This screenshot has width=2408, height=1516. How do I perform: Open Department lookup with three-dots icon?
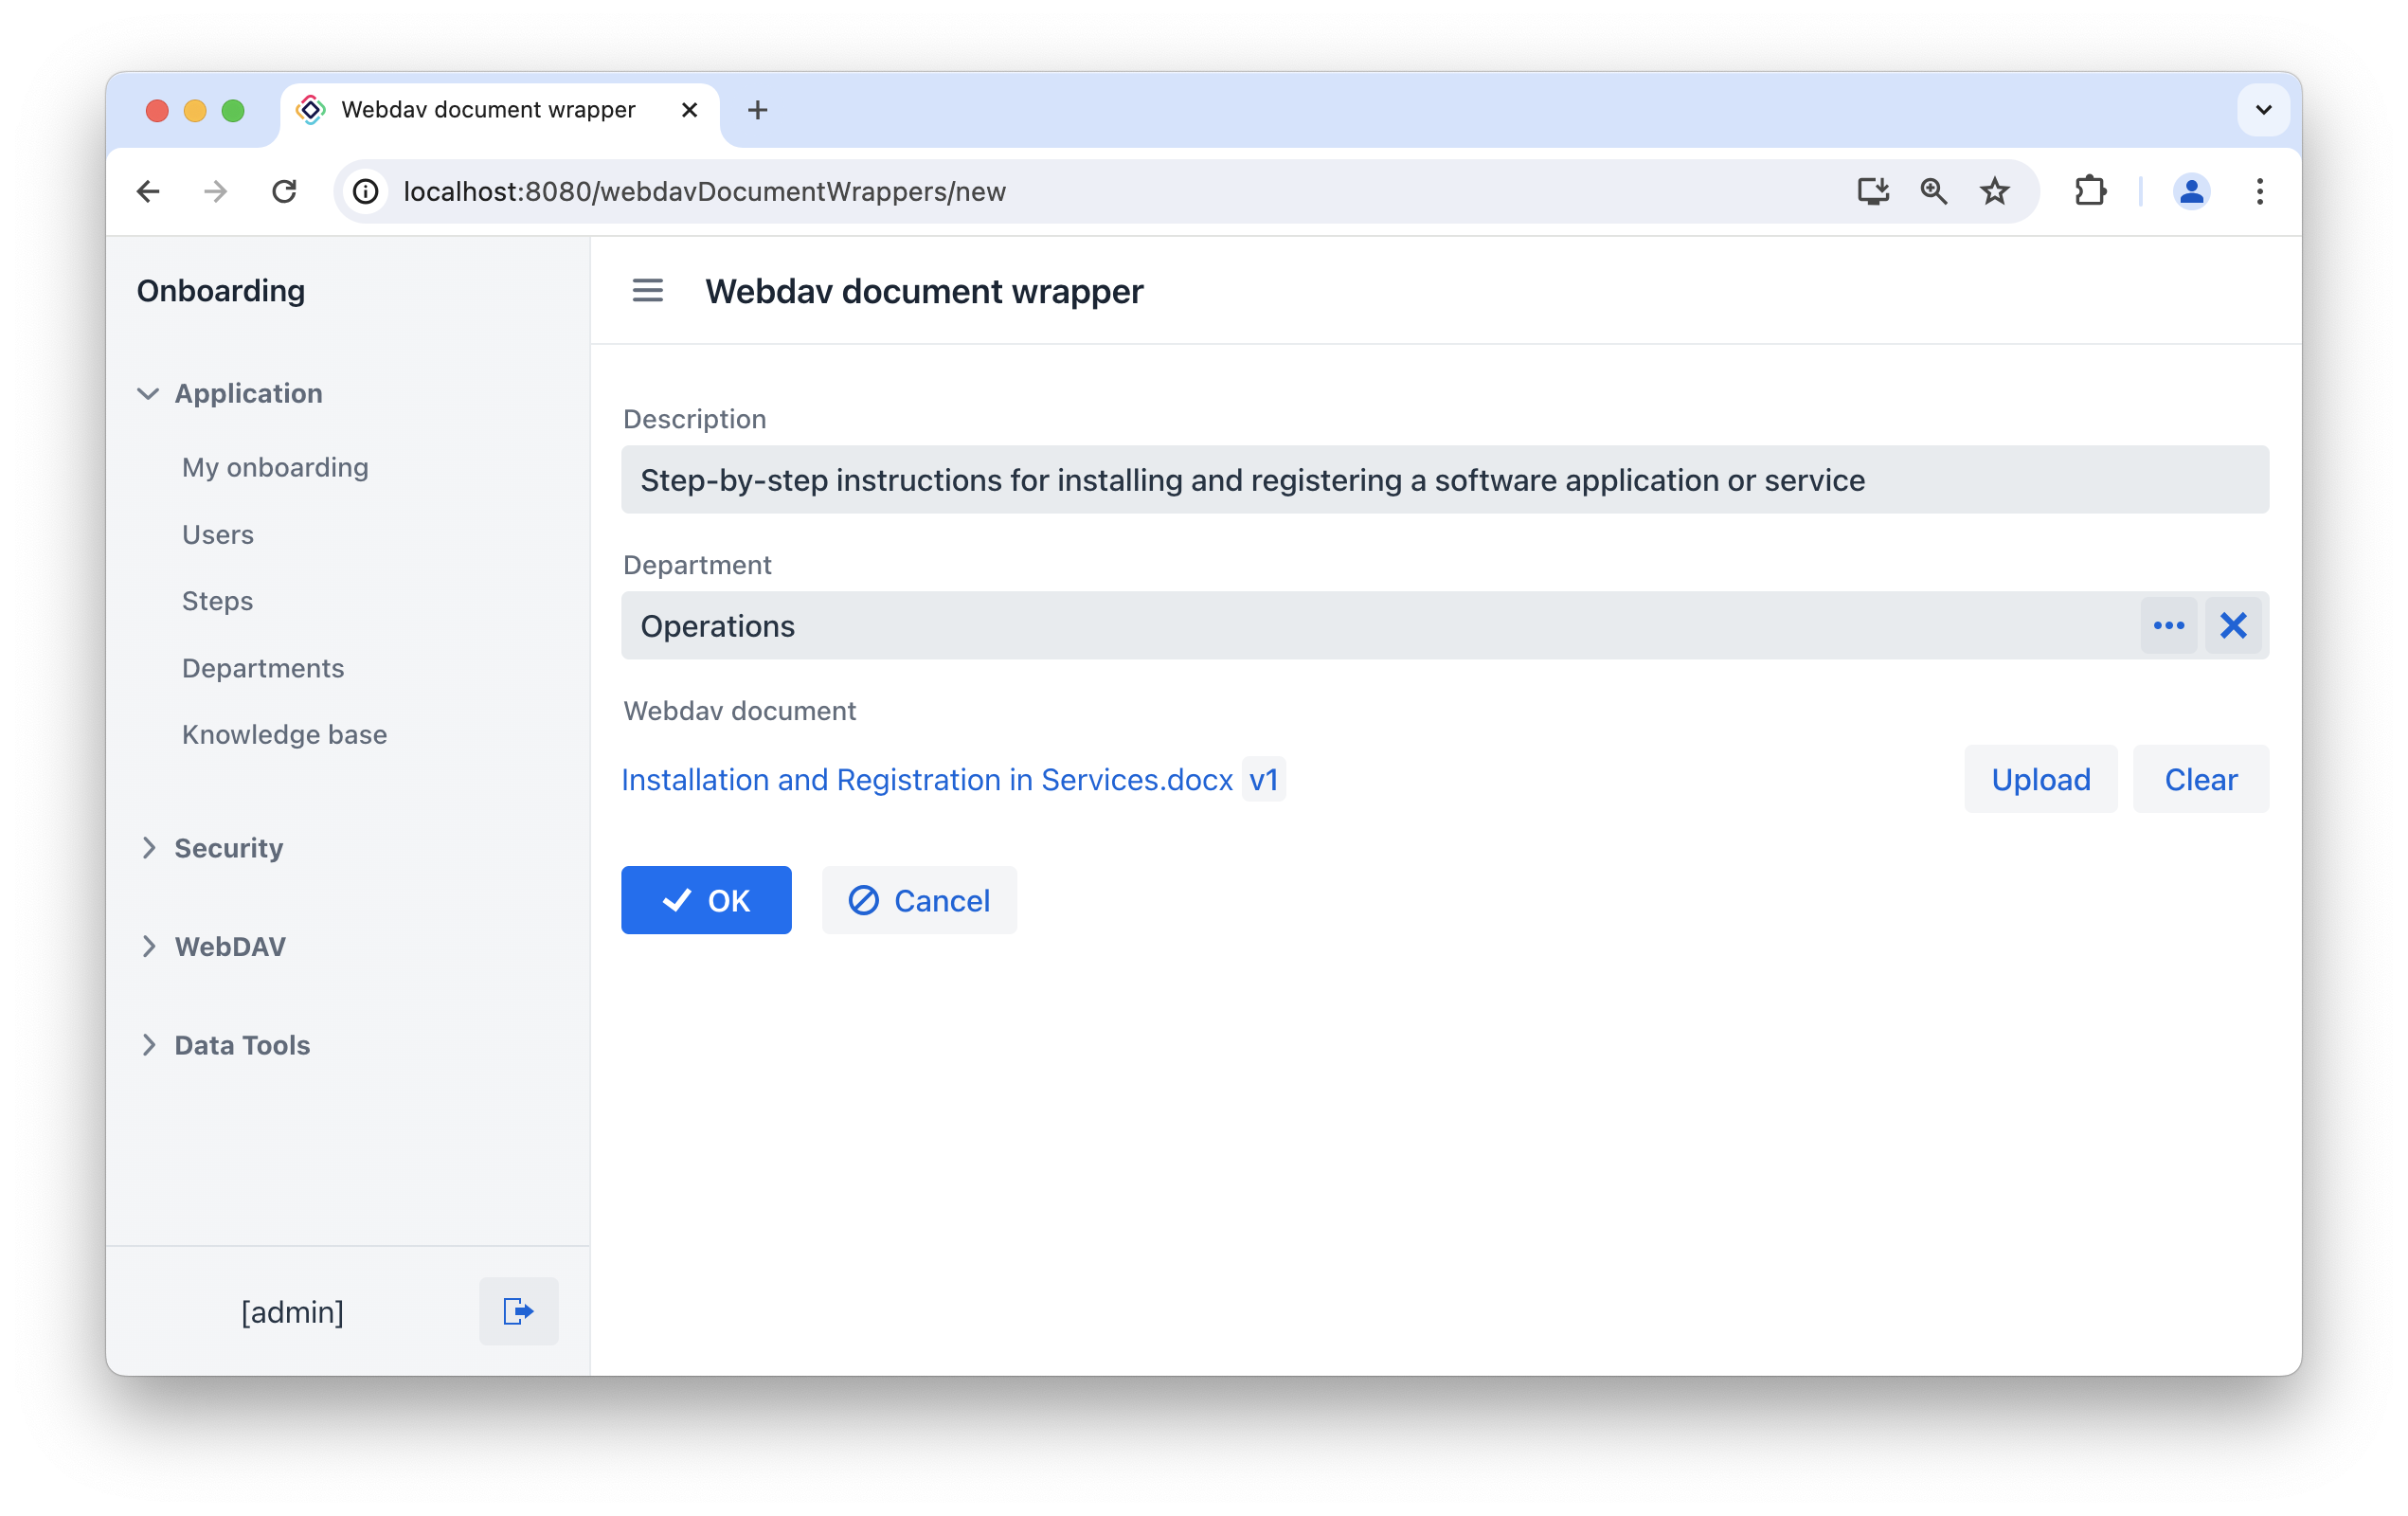click(x=2168, y=626)
